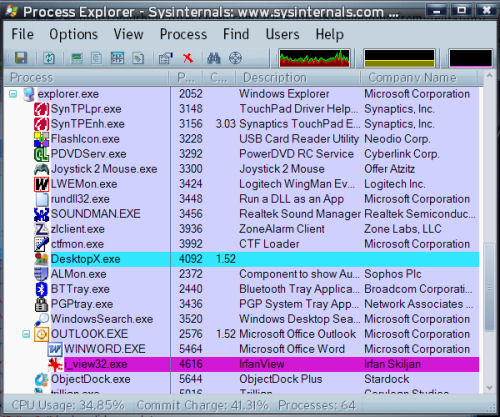
Task: Toggle the lower pane toolbar icon
Action: point(117,58)
